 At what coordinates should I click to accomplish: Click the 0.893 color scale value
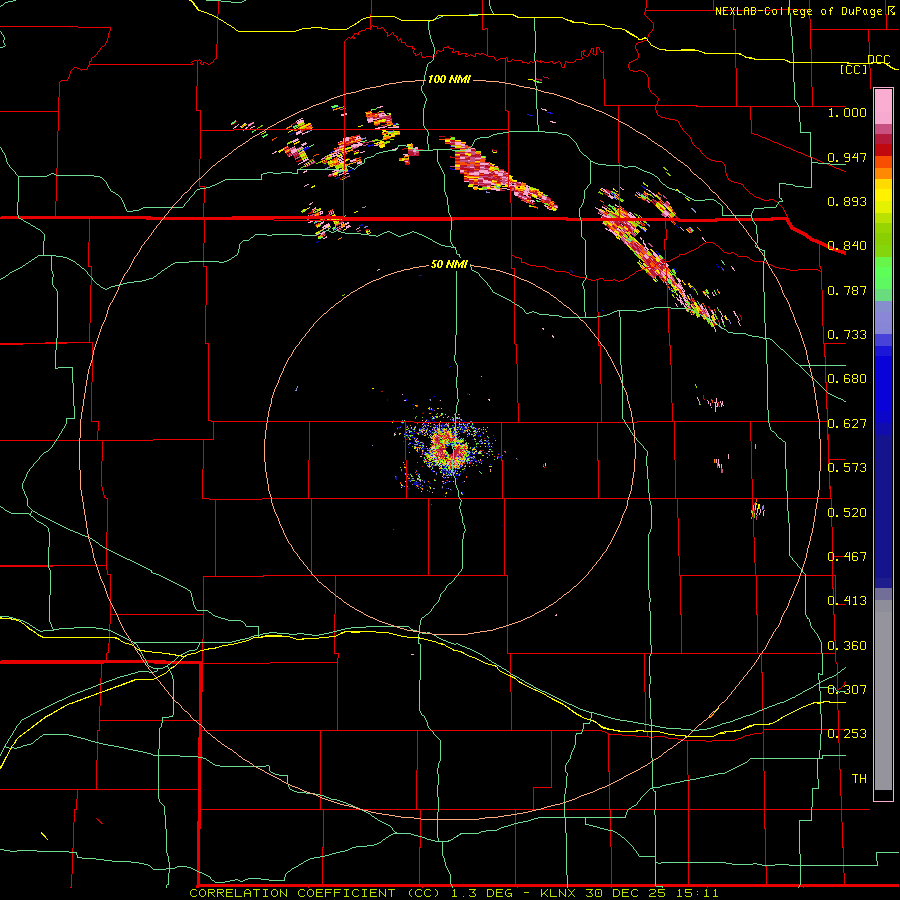tap(847, 201)
